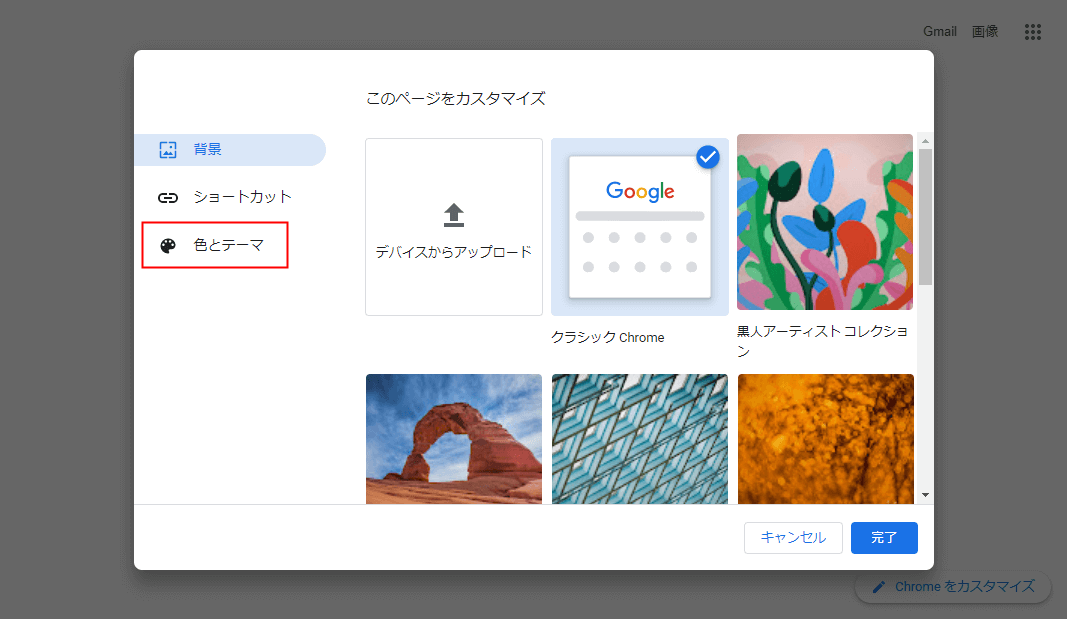
Task: Click the scrollbar down arrow
Action: pyautogui.click(x=925, y=495)
